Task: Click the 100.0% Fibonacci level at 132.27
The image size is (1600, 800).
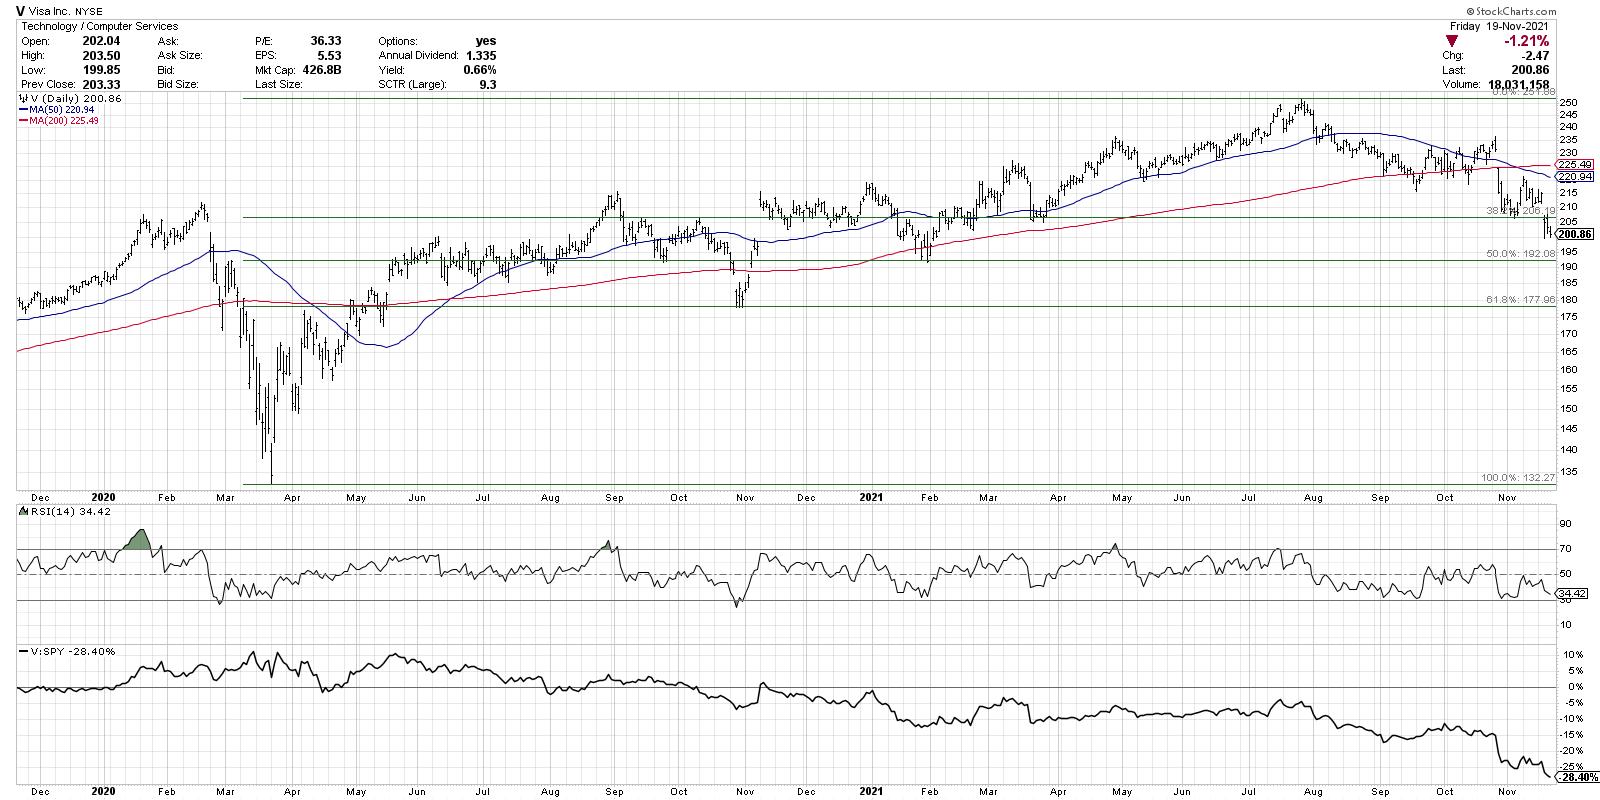Action: [1517, 478]
